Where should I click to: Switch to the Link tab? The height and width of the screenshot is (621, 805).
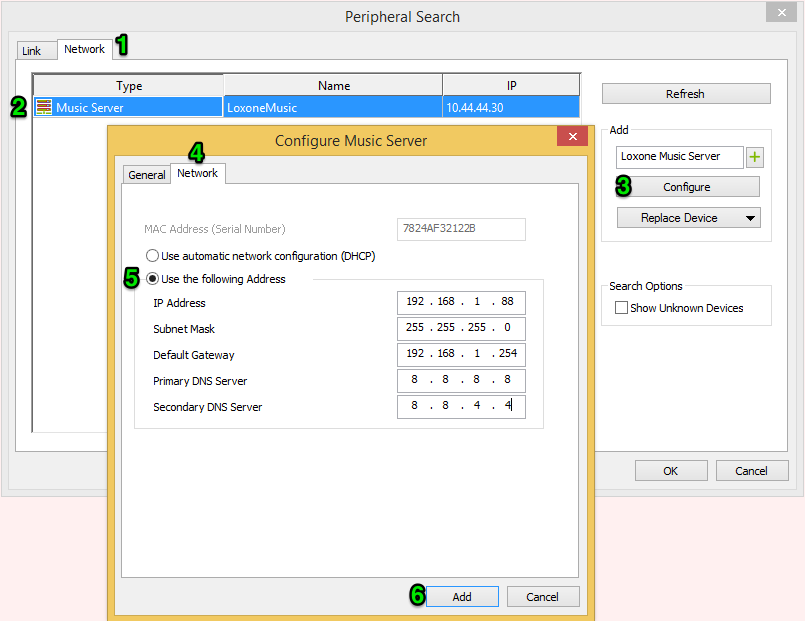[32, 51]
